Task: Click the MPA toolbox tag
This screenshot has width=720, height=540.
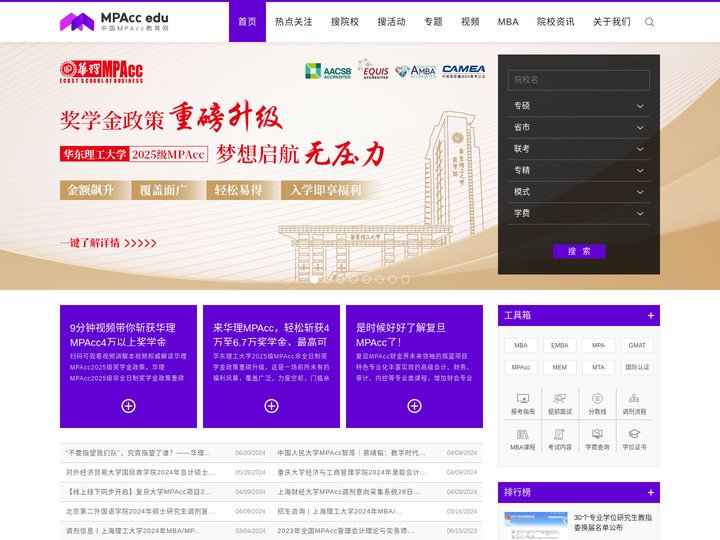Action: pyautogui.click(x=598, y=345)
